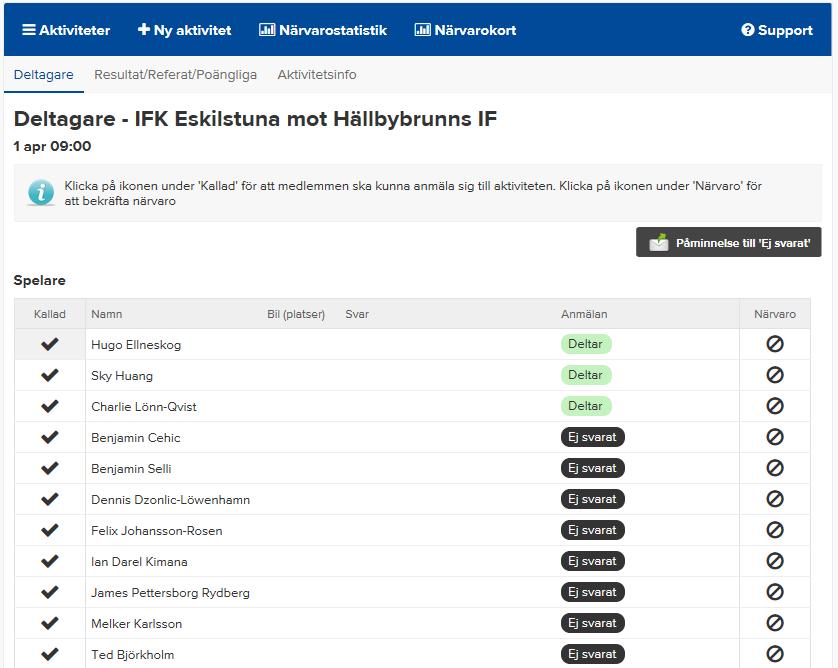Click Deltar badge for Sky Huang

586,375
